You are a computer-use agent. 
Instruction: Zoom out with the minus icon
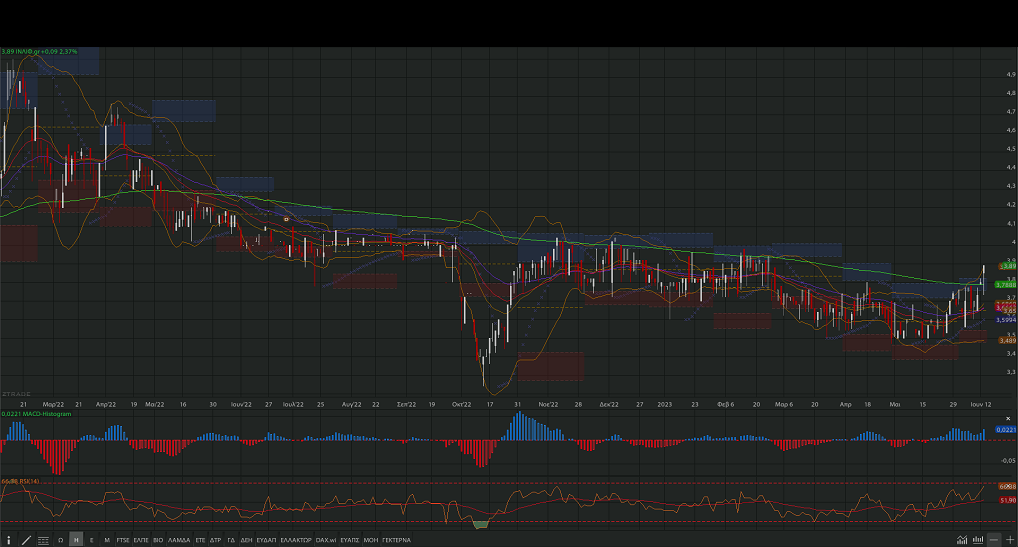[994, 540]
